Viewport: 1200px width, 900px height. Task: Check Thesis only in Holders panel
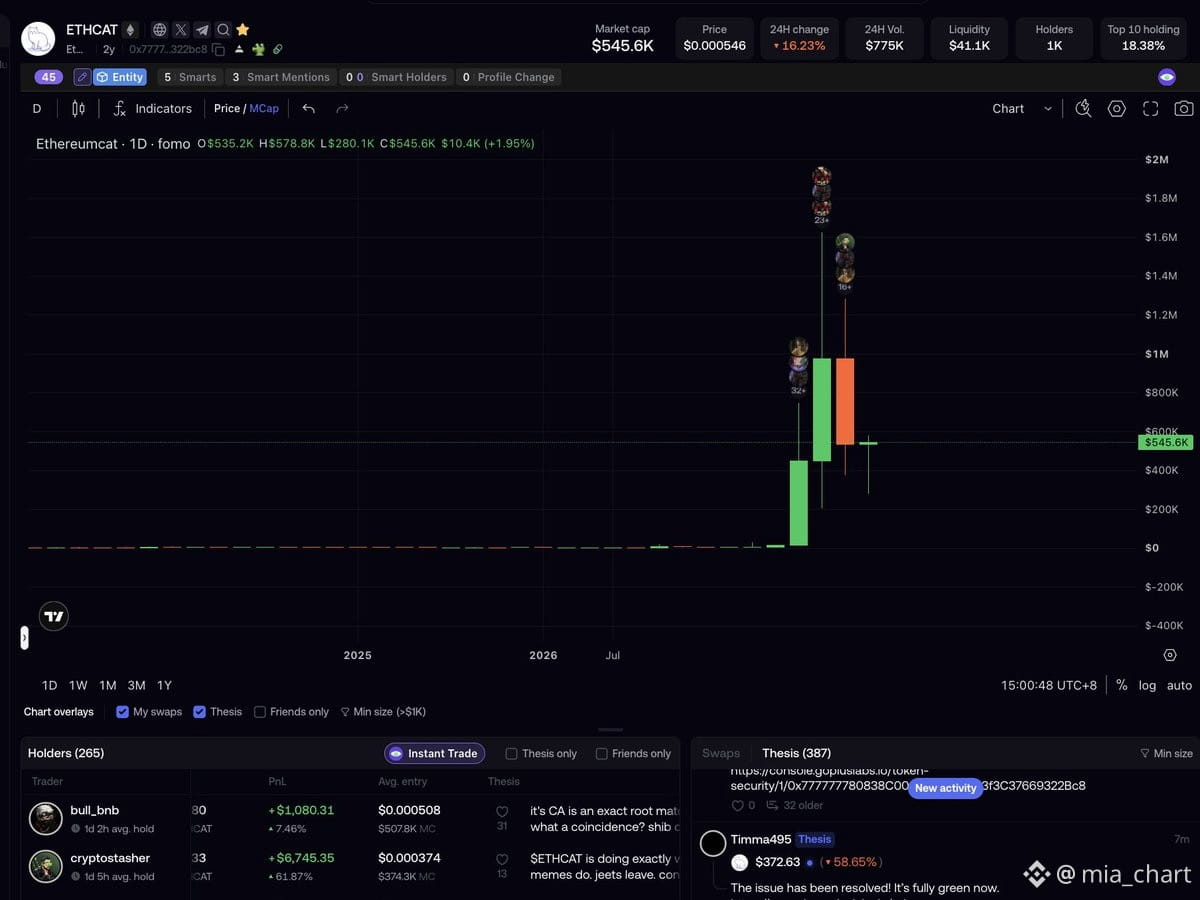coord(511,754)
